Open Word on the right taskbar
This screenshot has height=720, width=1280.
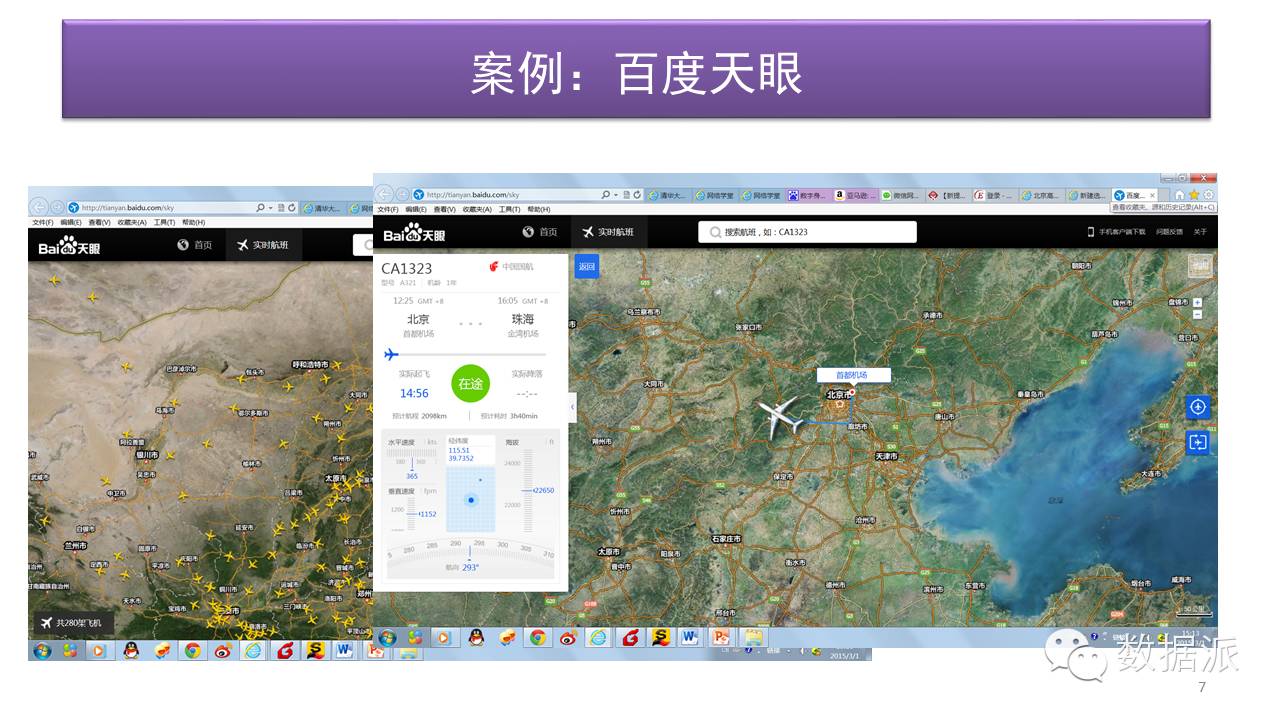690,637
